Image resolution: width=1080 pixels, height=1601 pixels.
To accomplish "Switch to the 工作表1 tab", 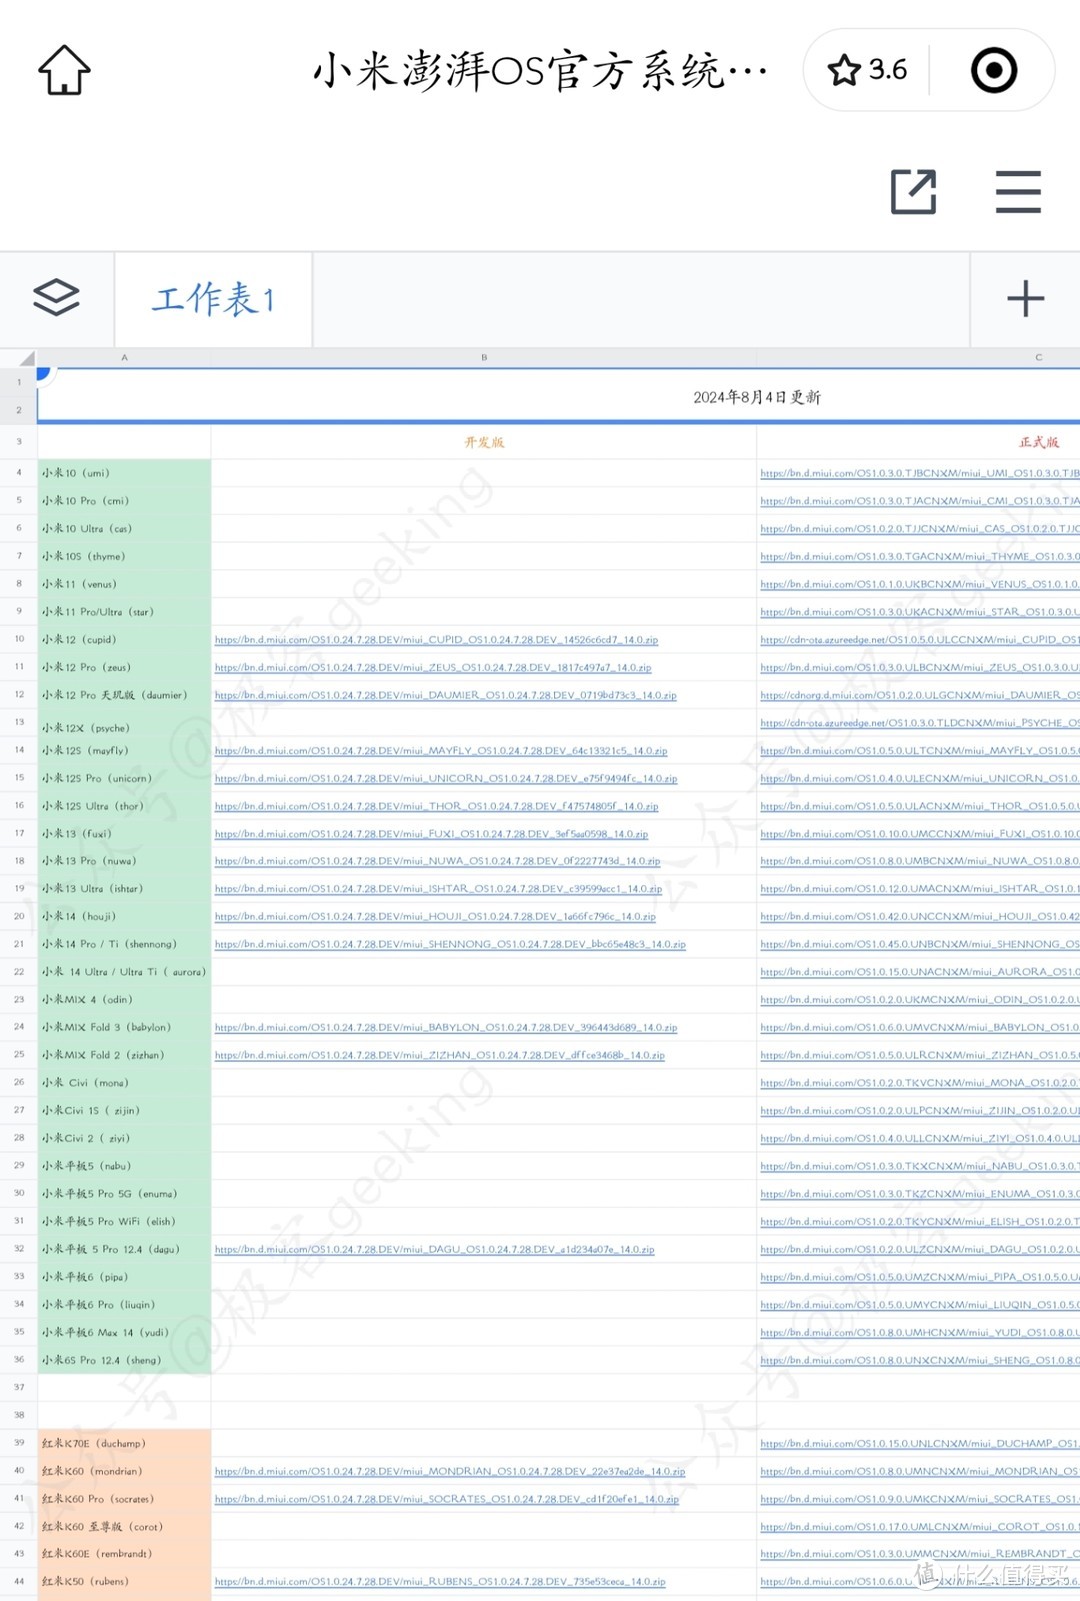I will (213, 299).
